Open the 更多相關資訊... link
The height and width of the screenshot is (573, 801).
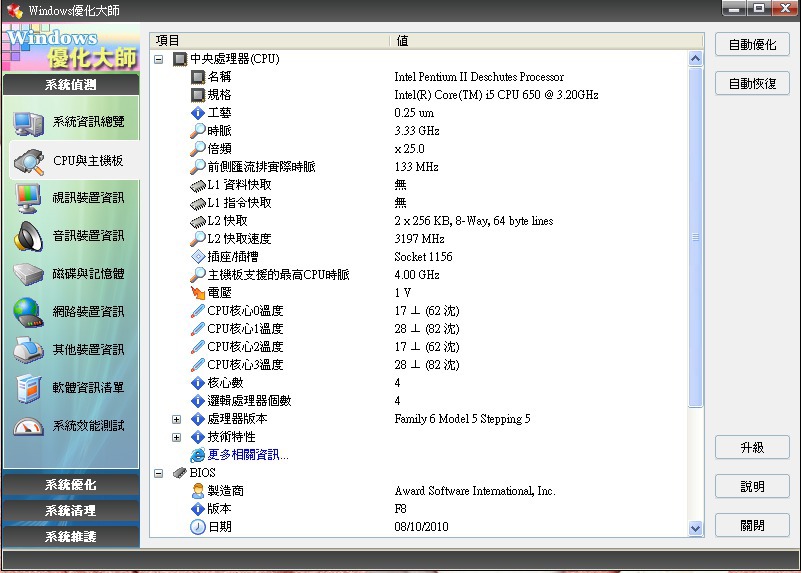247,455
